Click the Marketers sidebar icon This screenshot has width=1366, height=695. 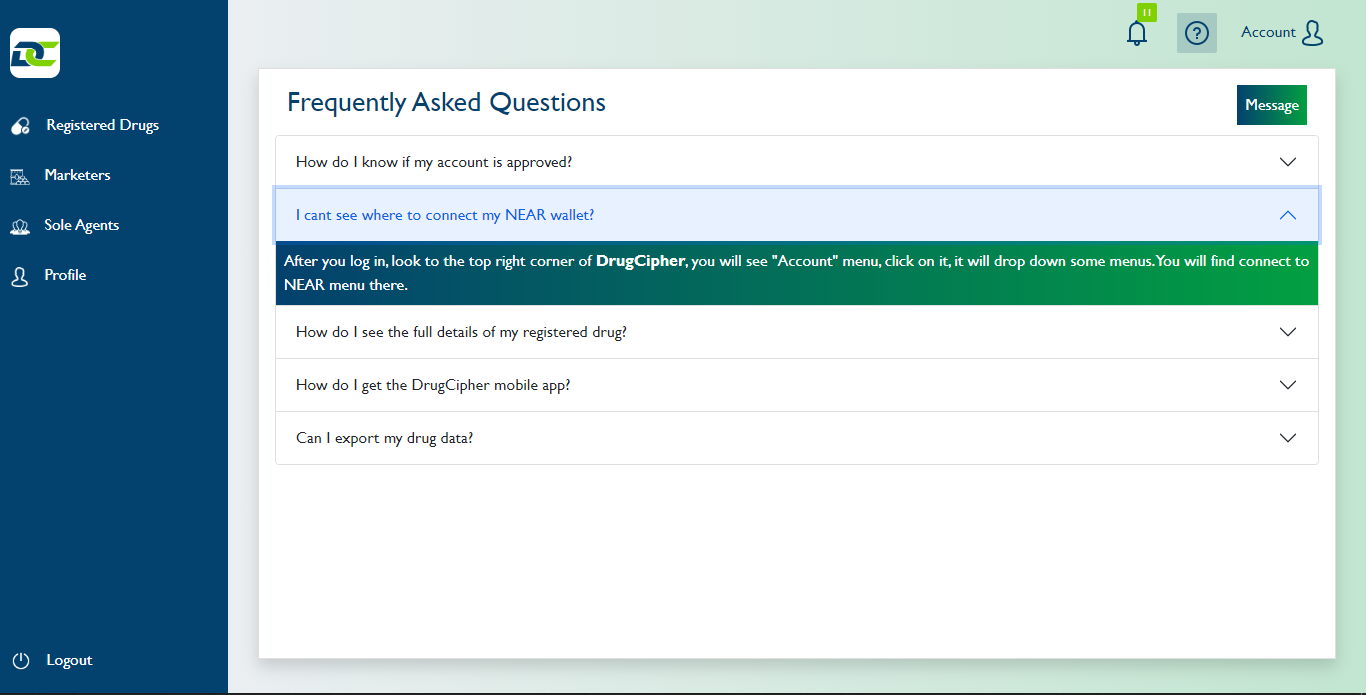click(x=20, y=176)
